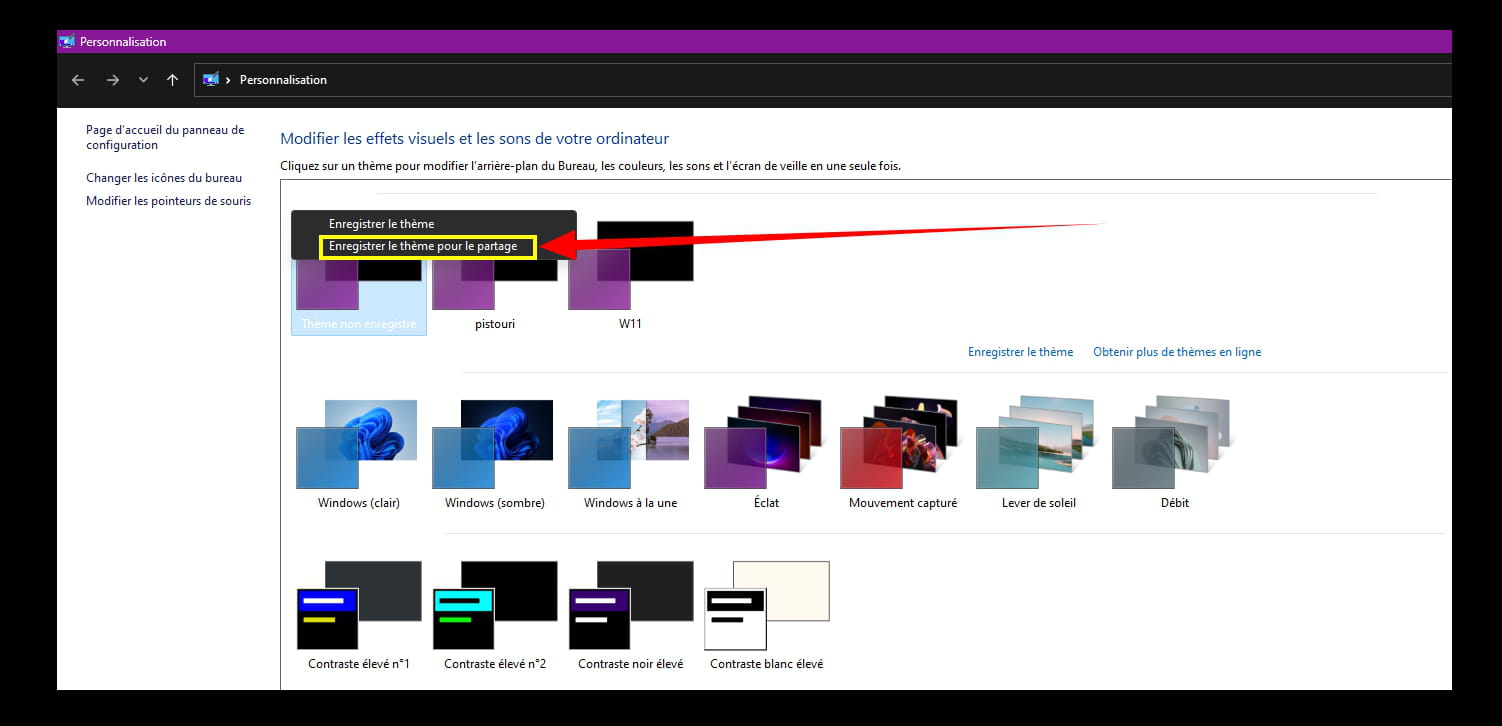Apply the Windows à la une theme
Viewport: 1502px width, 726px height.
point(631,453)
